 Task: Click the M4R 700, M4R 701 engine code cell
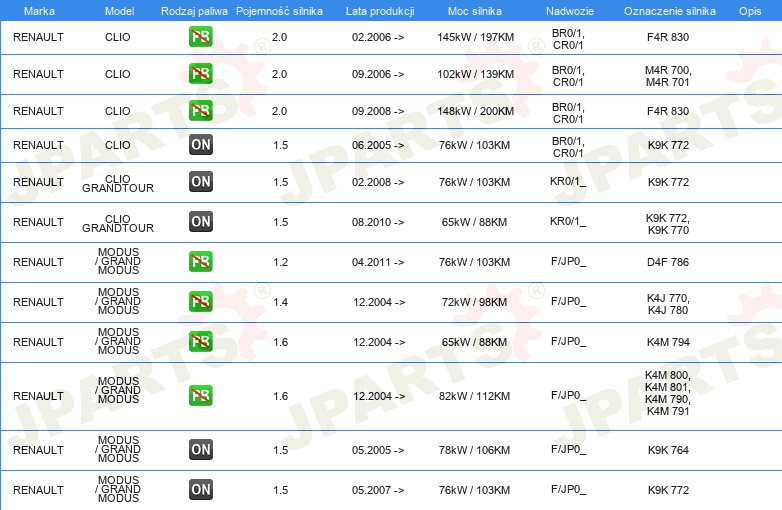668,76
